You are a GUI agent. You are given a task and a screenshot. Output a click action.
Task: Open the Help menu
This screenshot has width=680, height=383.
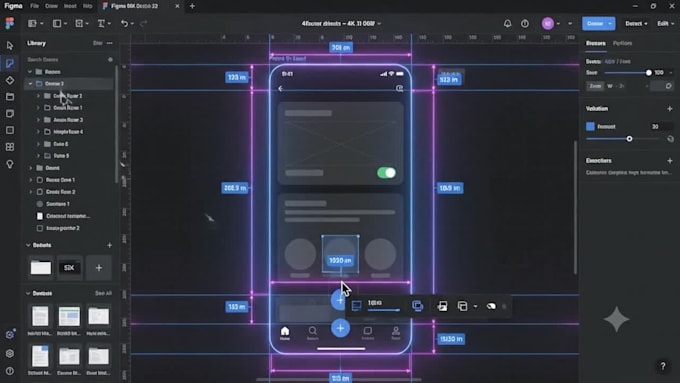(x=88, y=6)
